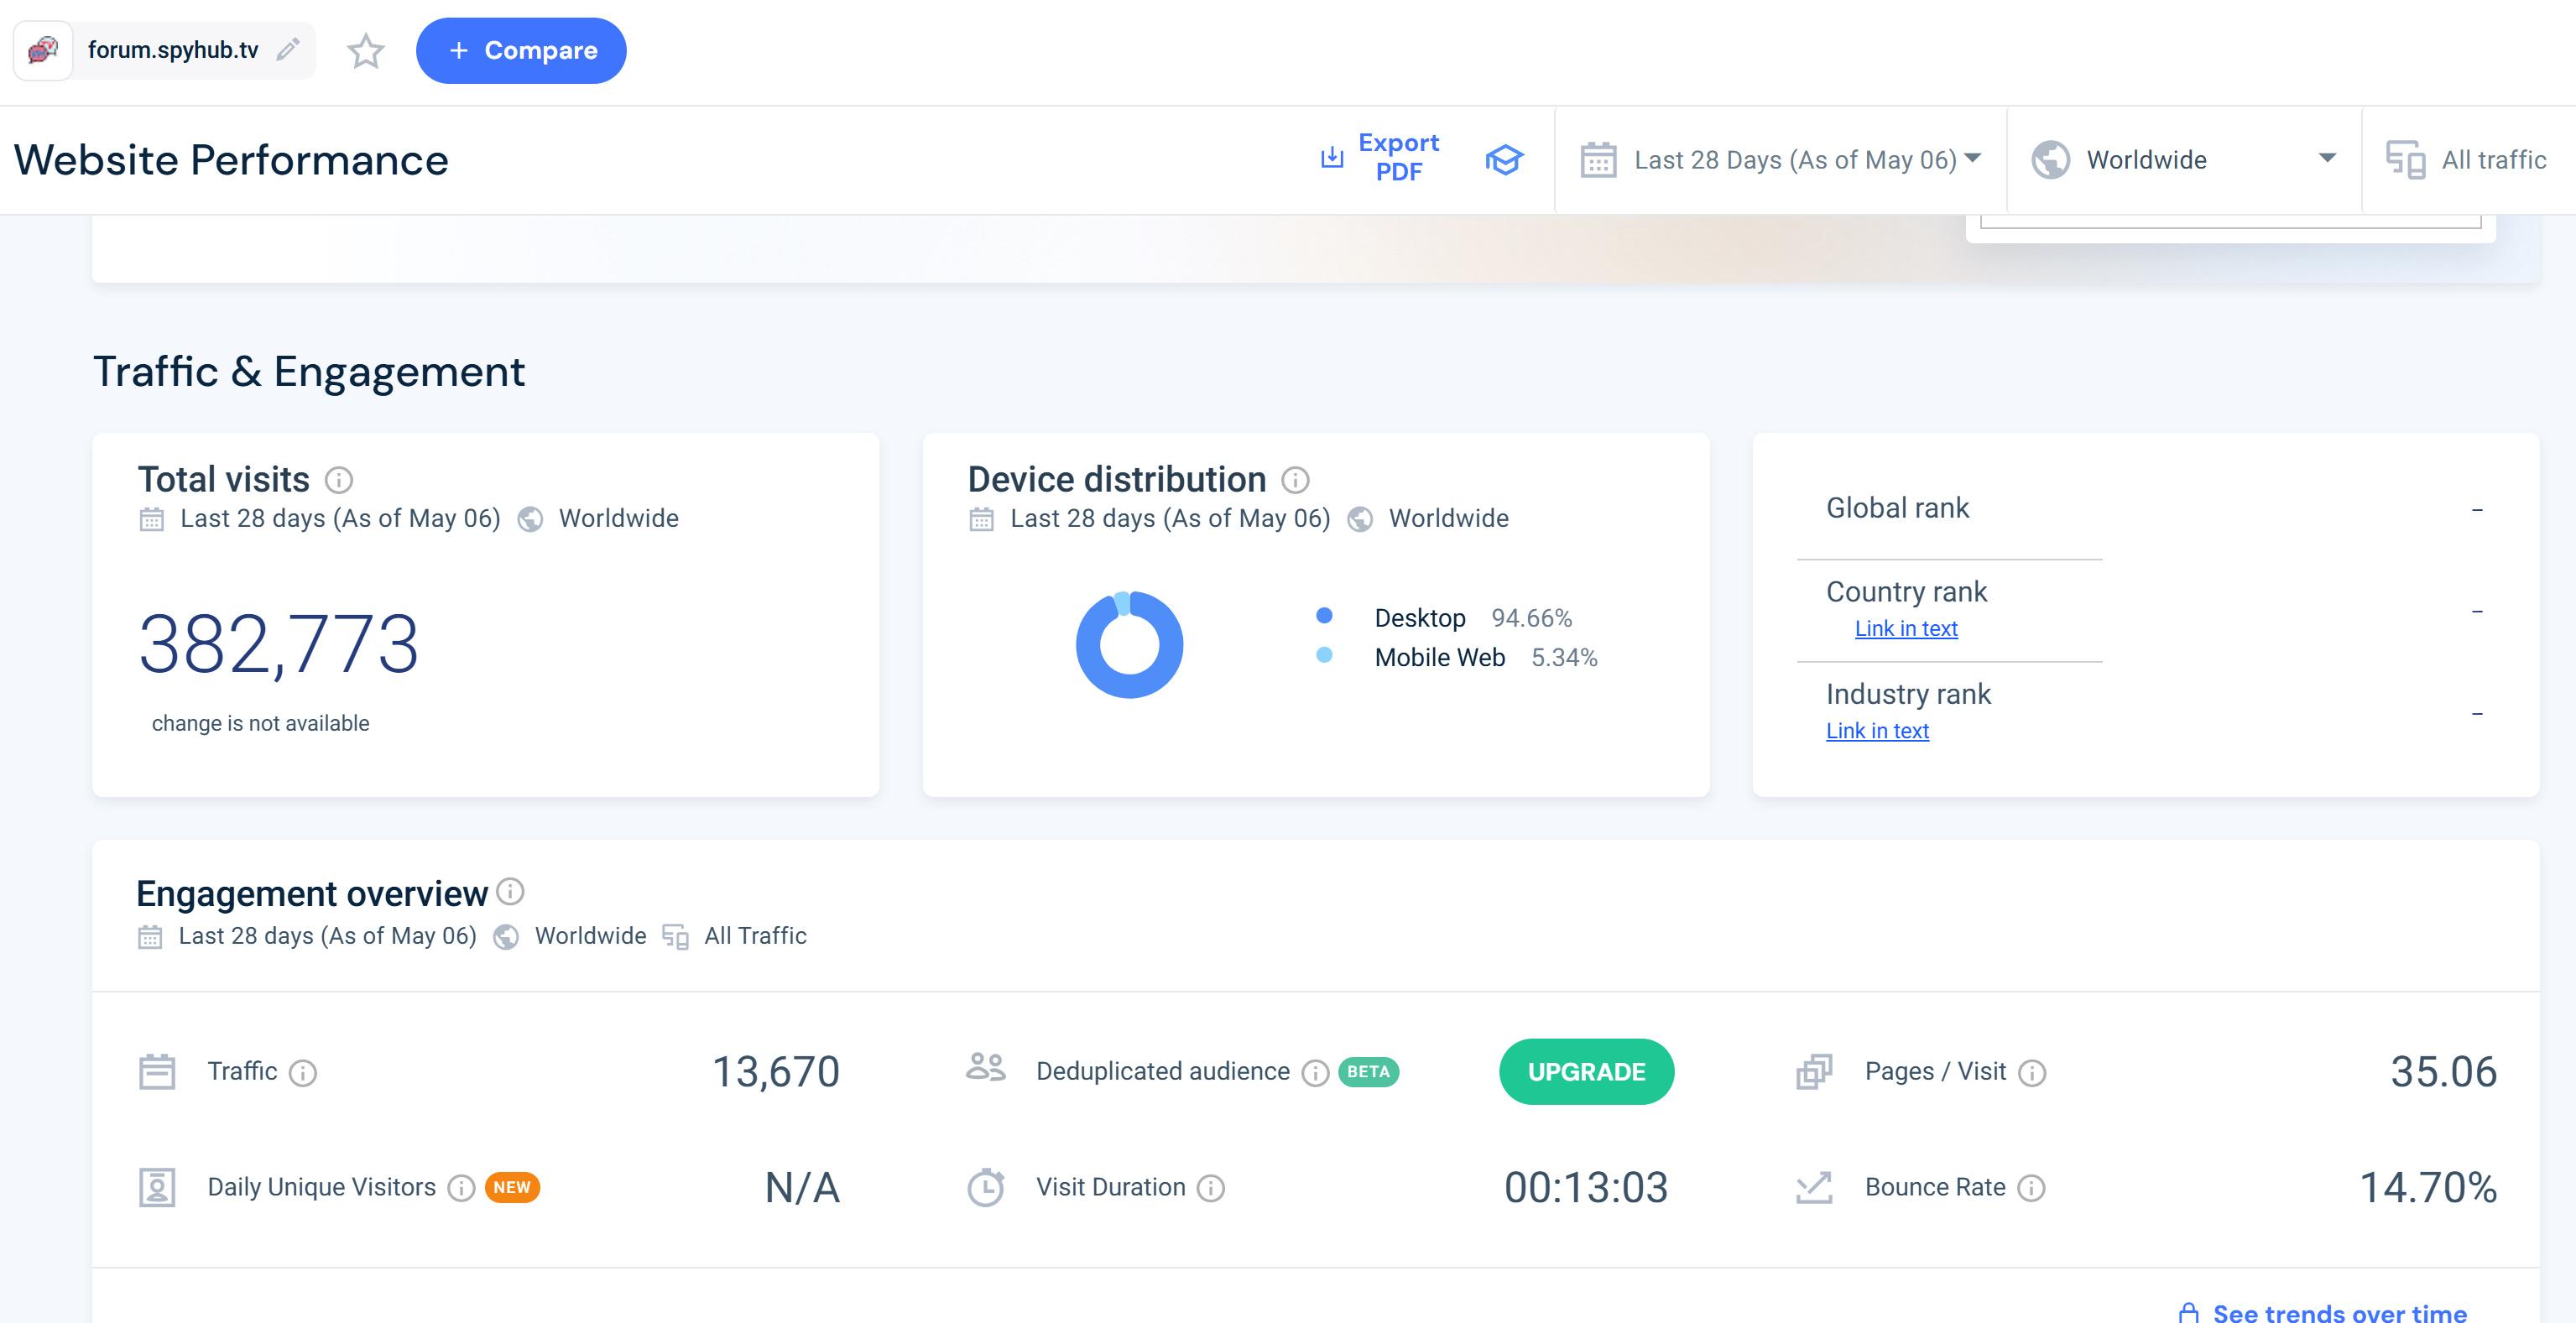Open the Last 28 Days date range dropdown

coord(1780,160)
